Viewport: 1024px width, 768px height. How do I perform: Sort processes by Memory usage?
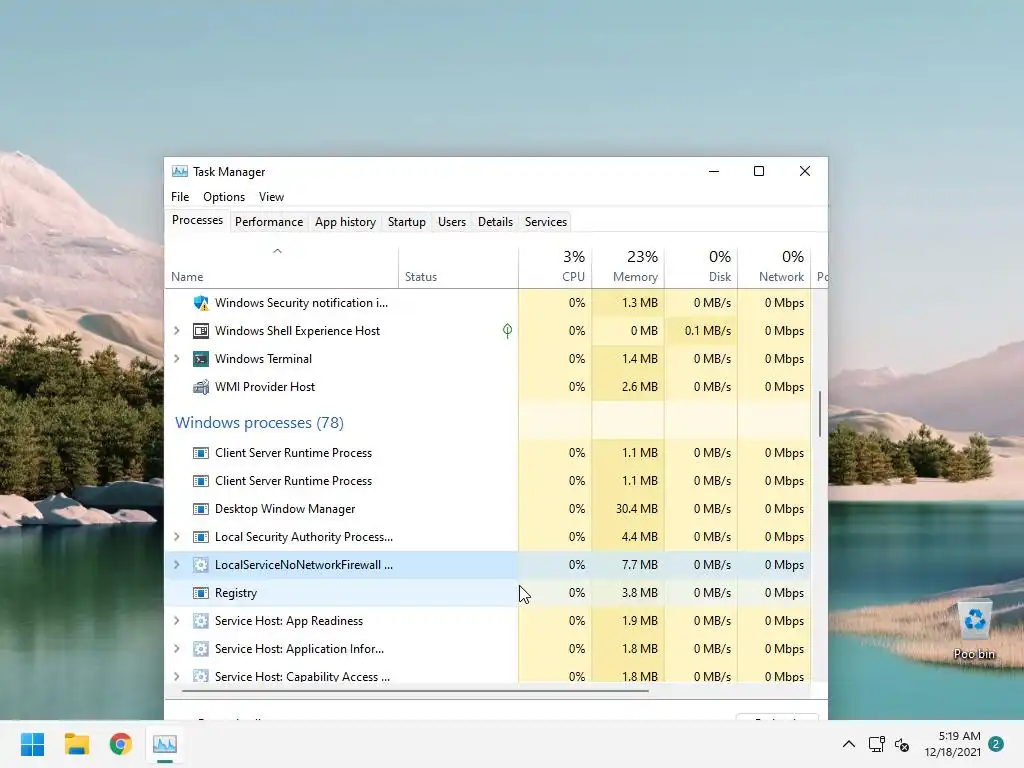(x=628, y=268)
